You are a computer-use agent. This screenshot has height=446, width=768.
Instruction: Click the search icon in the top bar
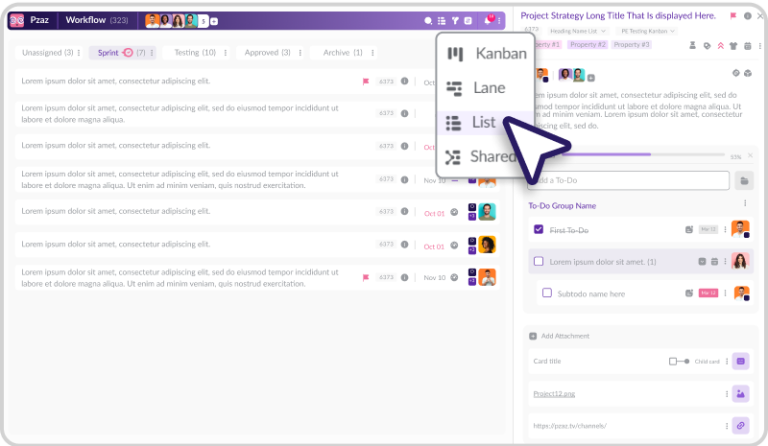(x=429, y=20)
